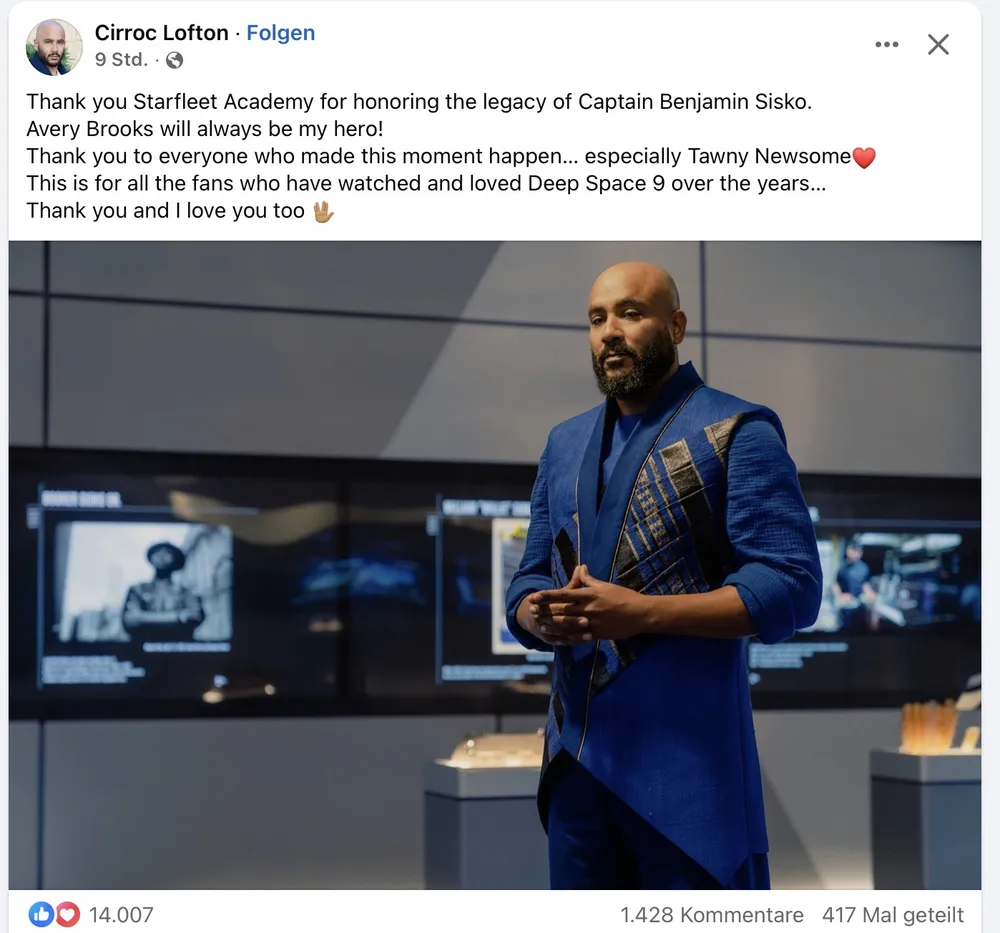Click the Vulcan salute hand emoji

[x=323, y=211]
